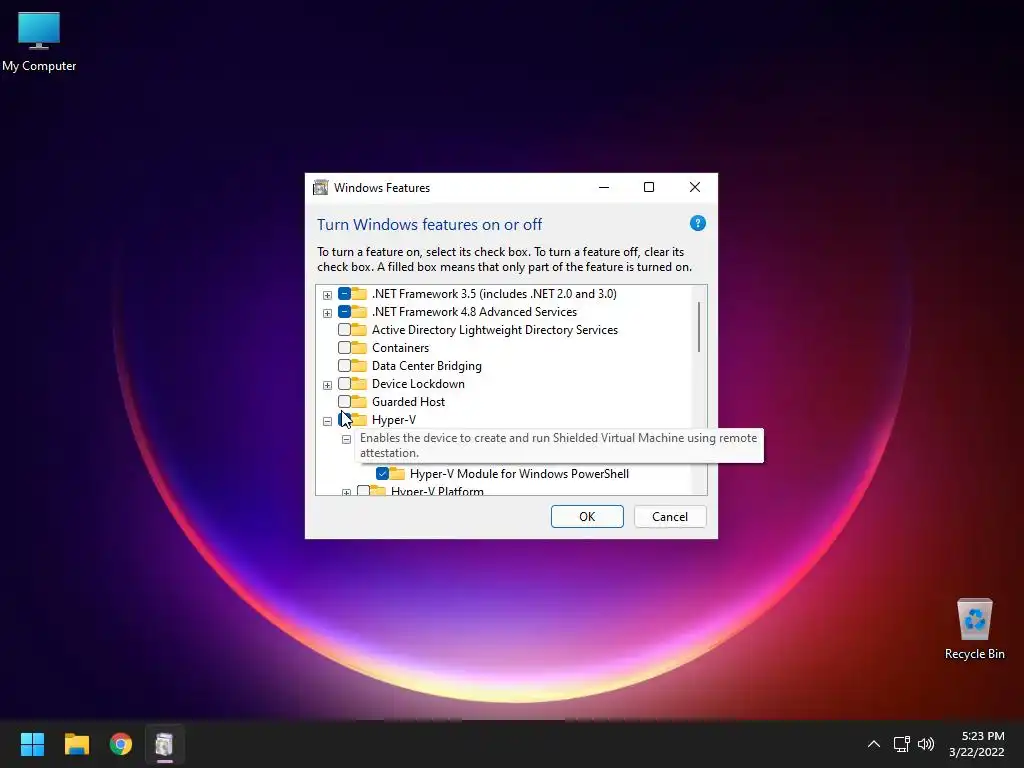
Task: Select the Guarded Host label
Action: (x=408, y=402)
